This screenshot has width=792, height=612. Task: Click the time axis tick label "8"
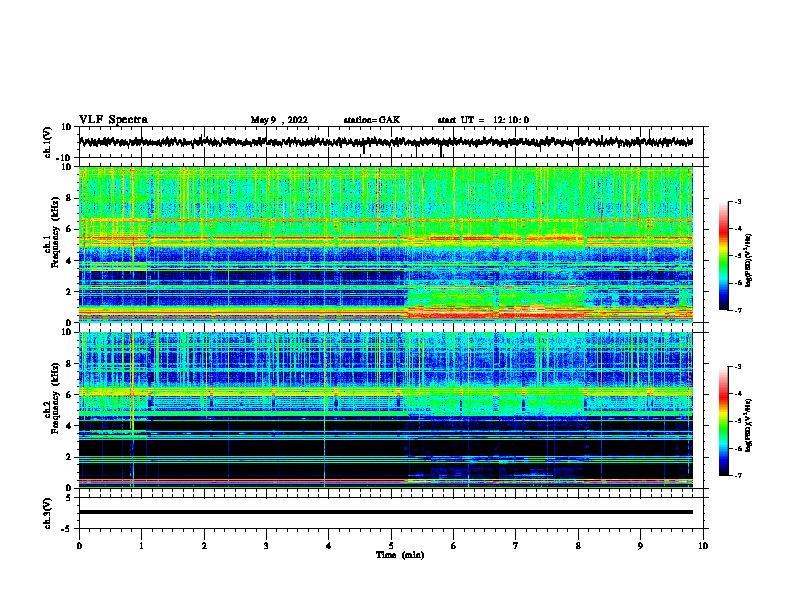(578, 546)
